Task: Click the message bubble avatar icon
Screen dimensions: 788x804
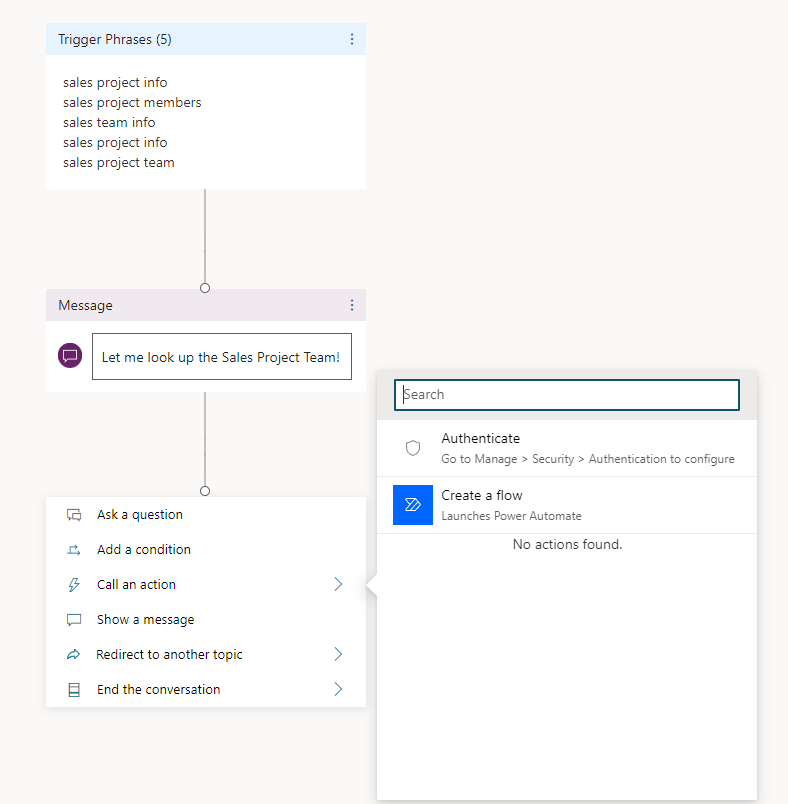Action: 69,356
